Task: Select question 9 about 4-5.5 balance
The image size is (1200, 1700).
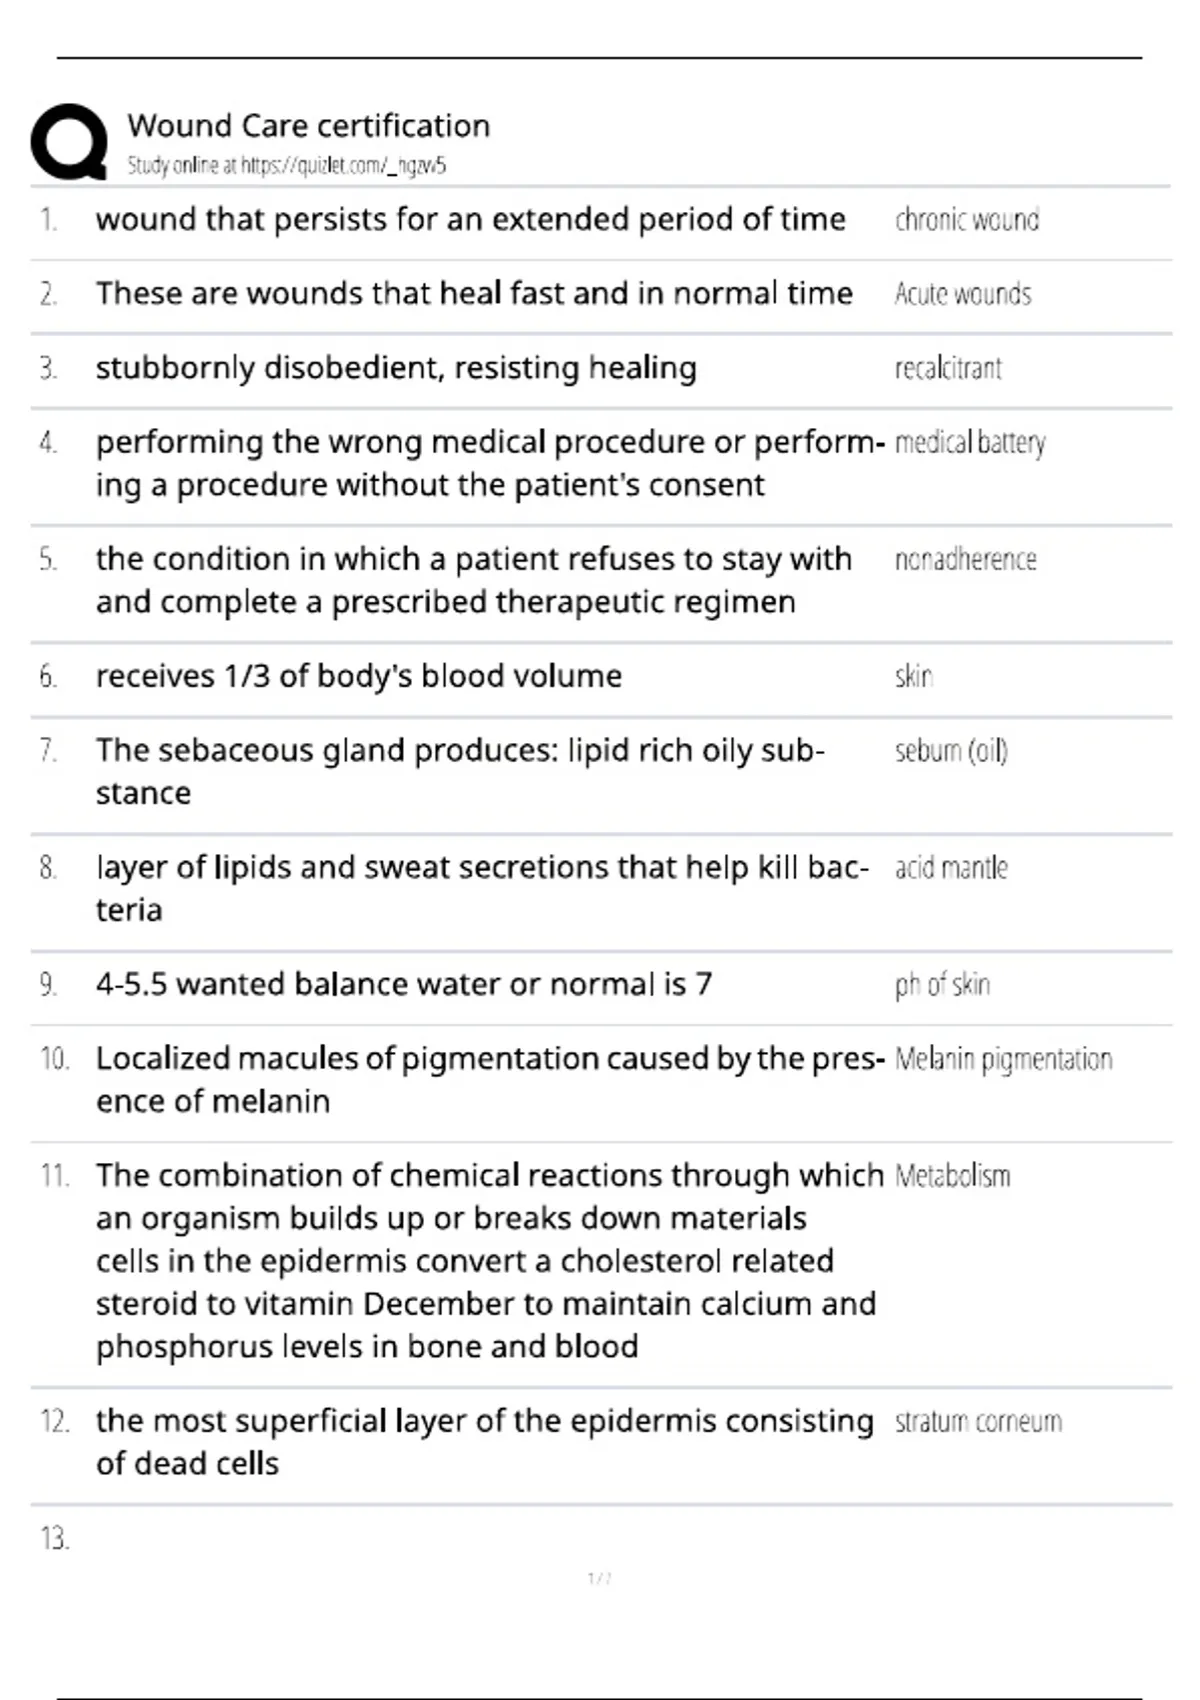Action: click(x=404, y=985)
